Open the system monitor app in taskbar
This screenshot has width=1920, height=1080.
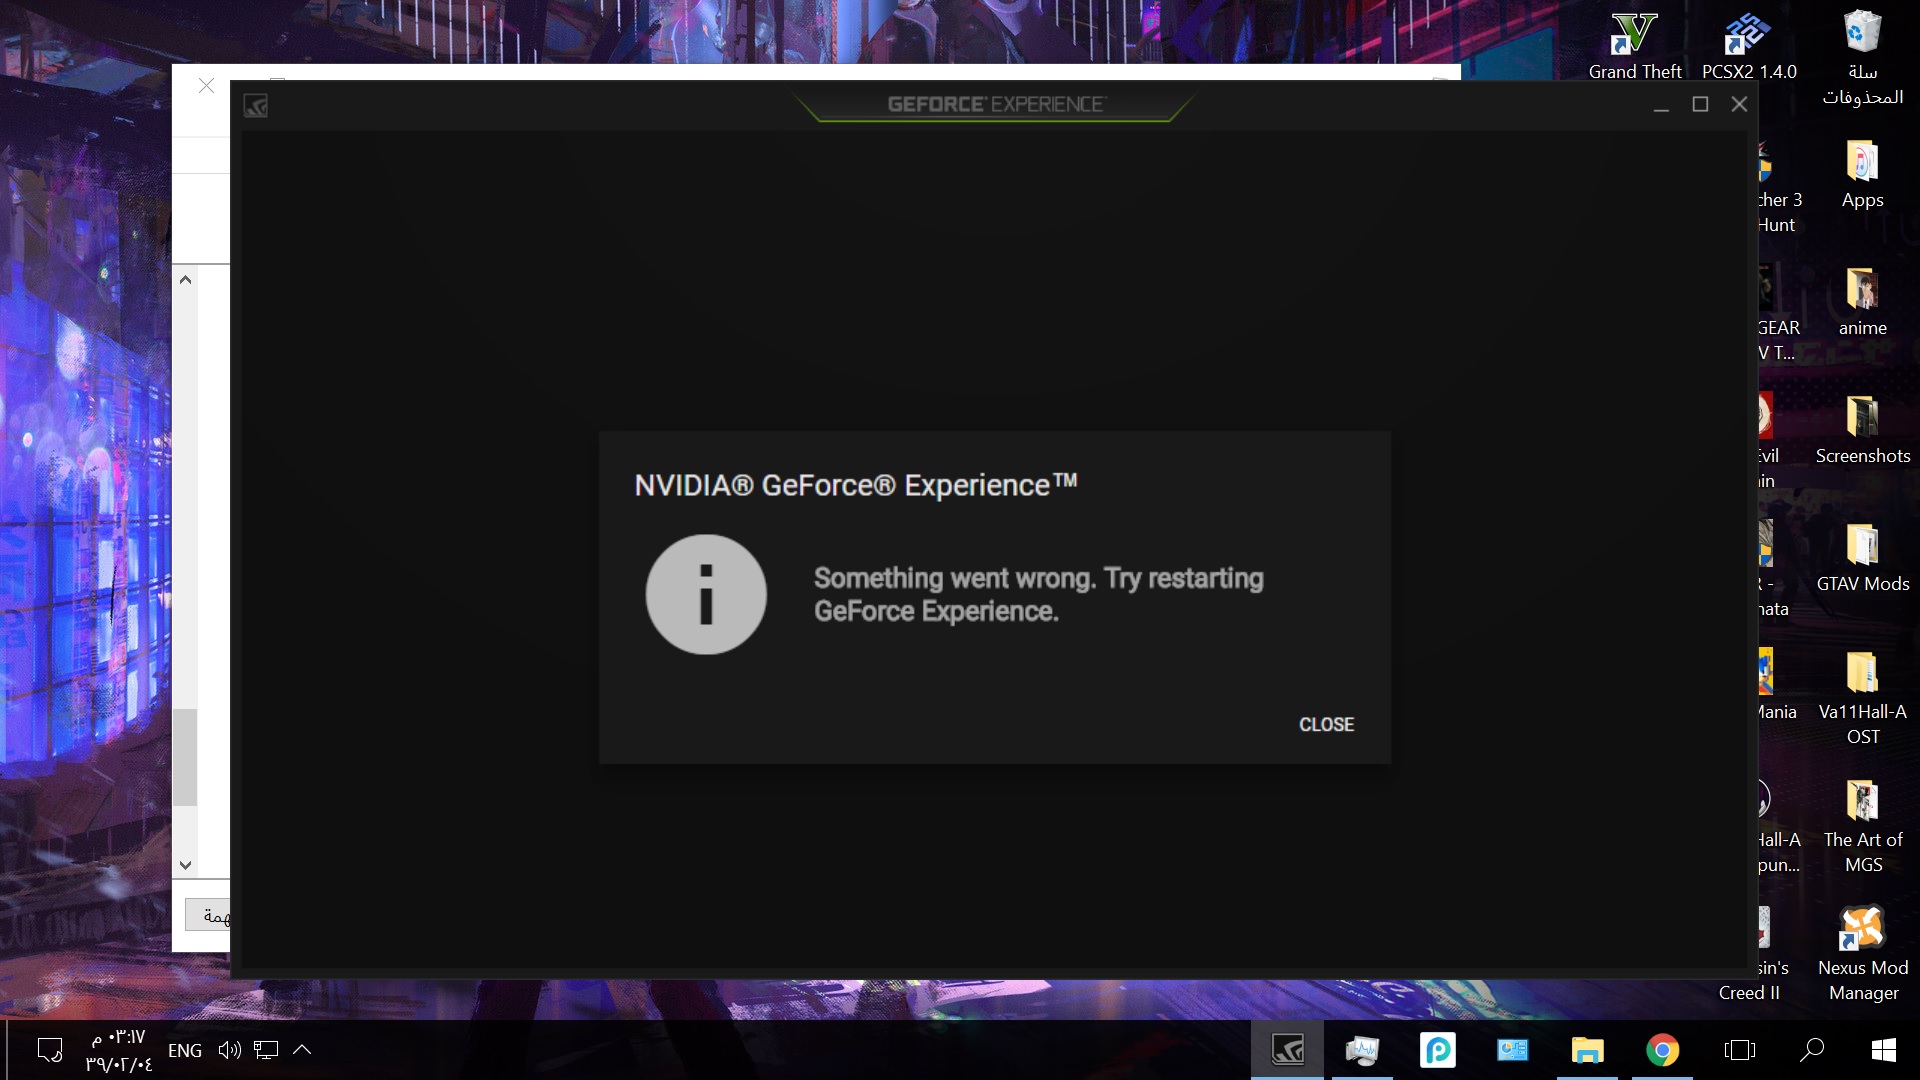click(1362, 1050)
